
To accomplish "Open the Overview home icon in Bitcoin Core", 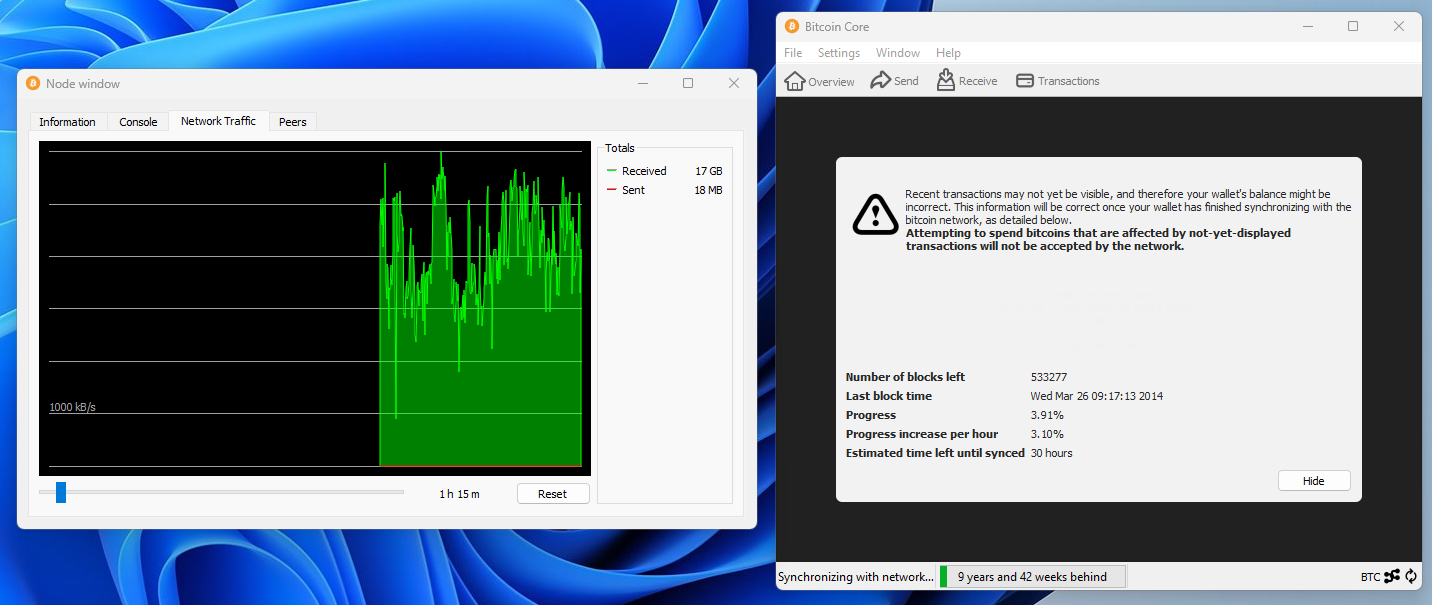I will 795,81.
